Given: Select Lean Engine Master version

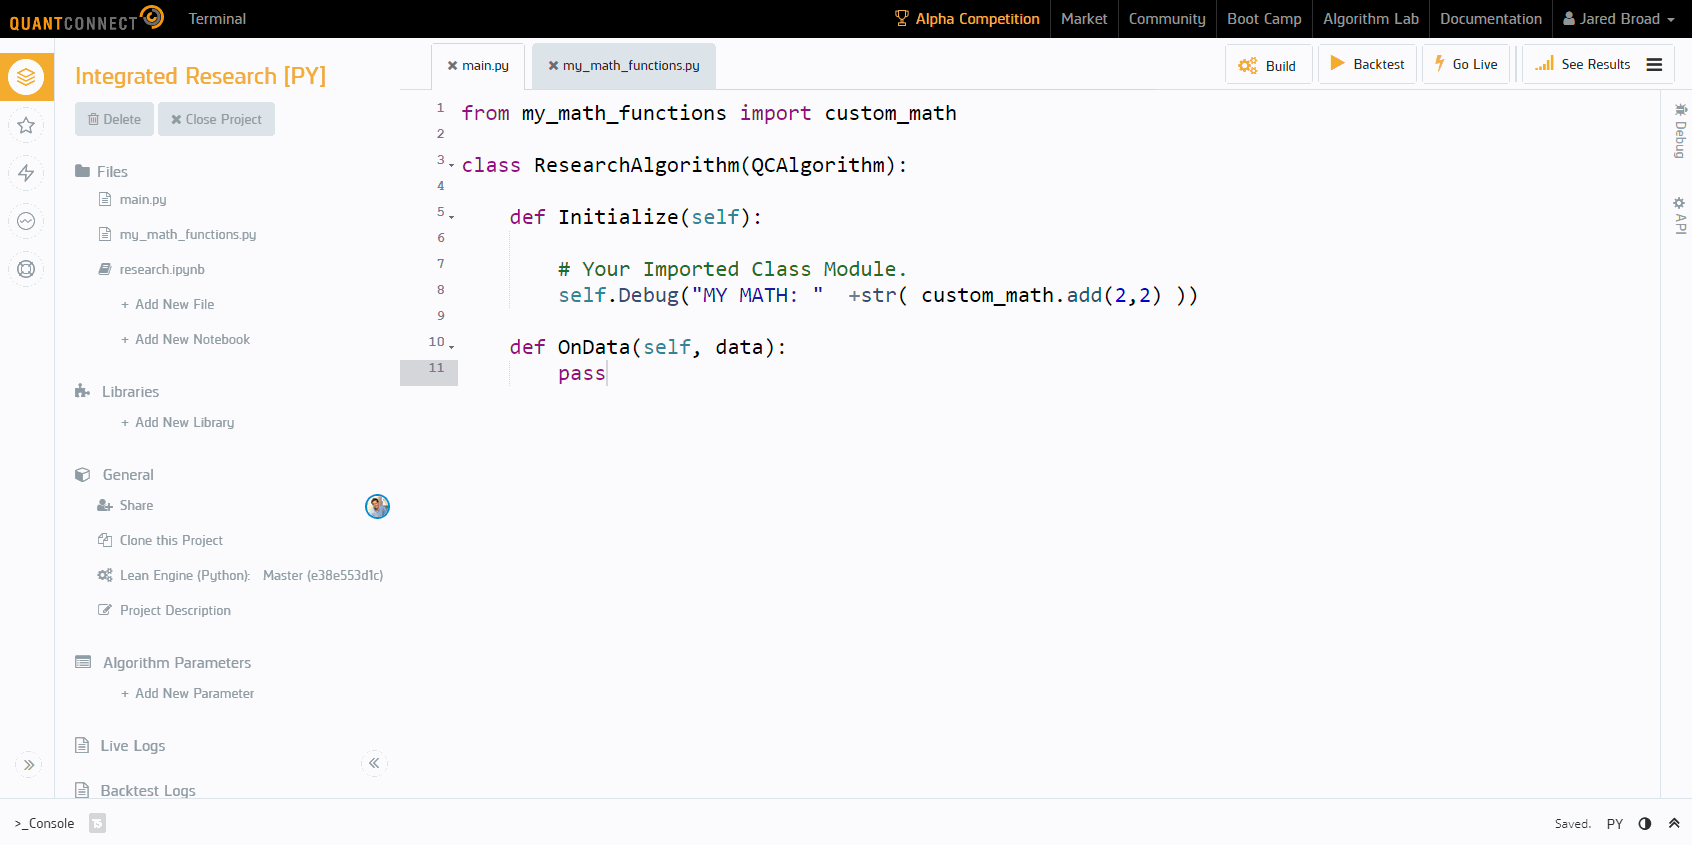Looking at the screenshot, I should [x=323, y=576].
